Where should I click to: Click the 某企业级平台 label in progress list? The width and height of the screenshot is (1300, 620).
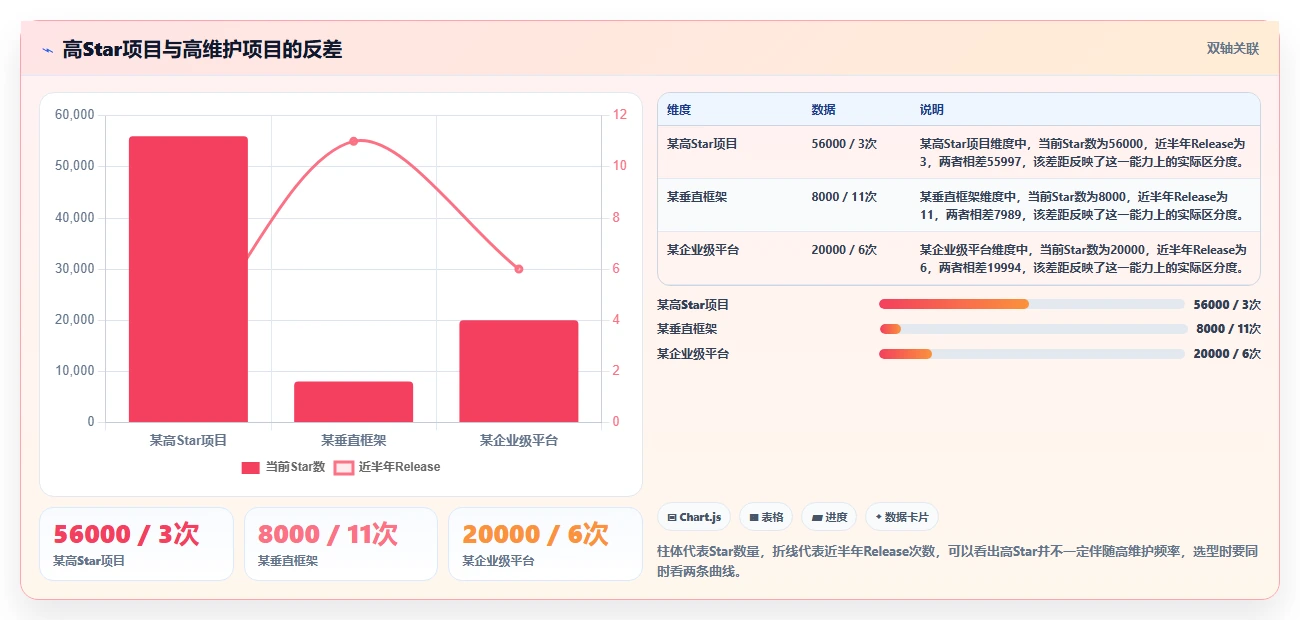point(693,354)
